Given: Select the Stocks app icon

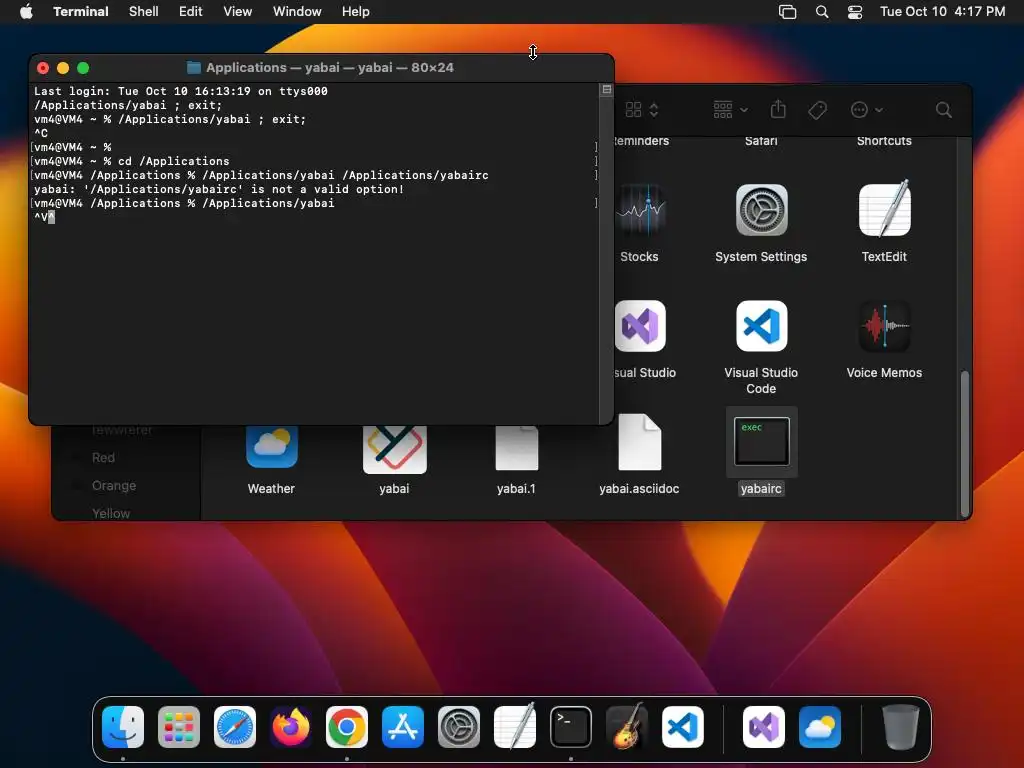Looking at the screenshot, I should [x=640, y=210].
